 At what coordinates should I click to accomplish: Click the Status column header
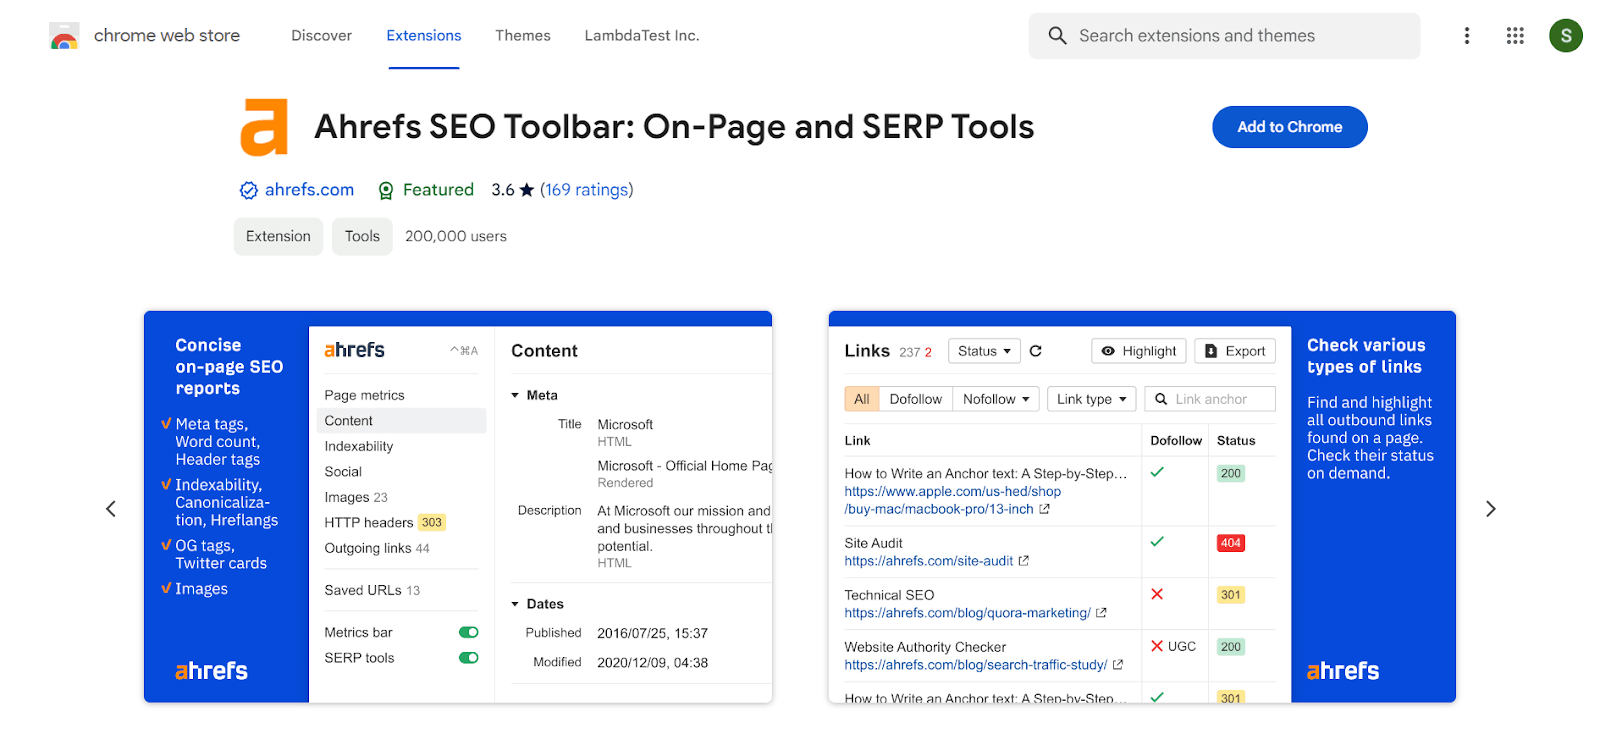1236,441
